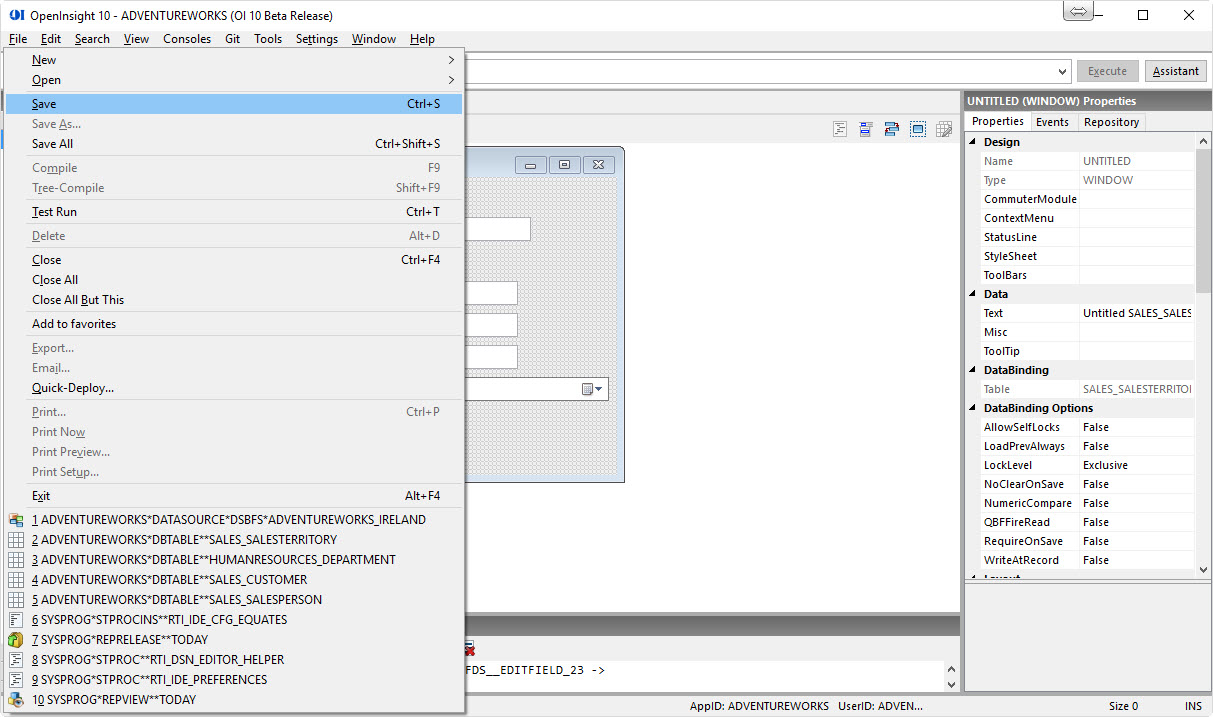Screen dimensions: 1213x717
Task: Open the Tools menu in the menu bar
Action: 268,39
